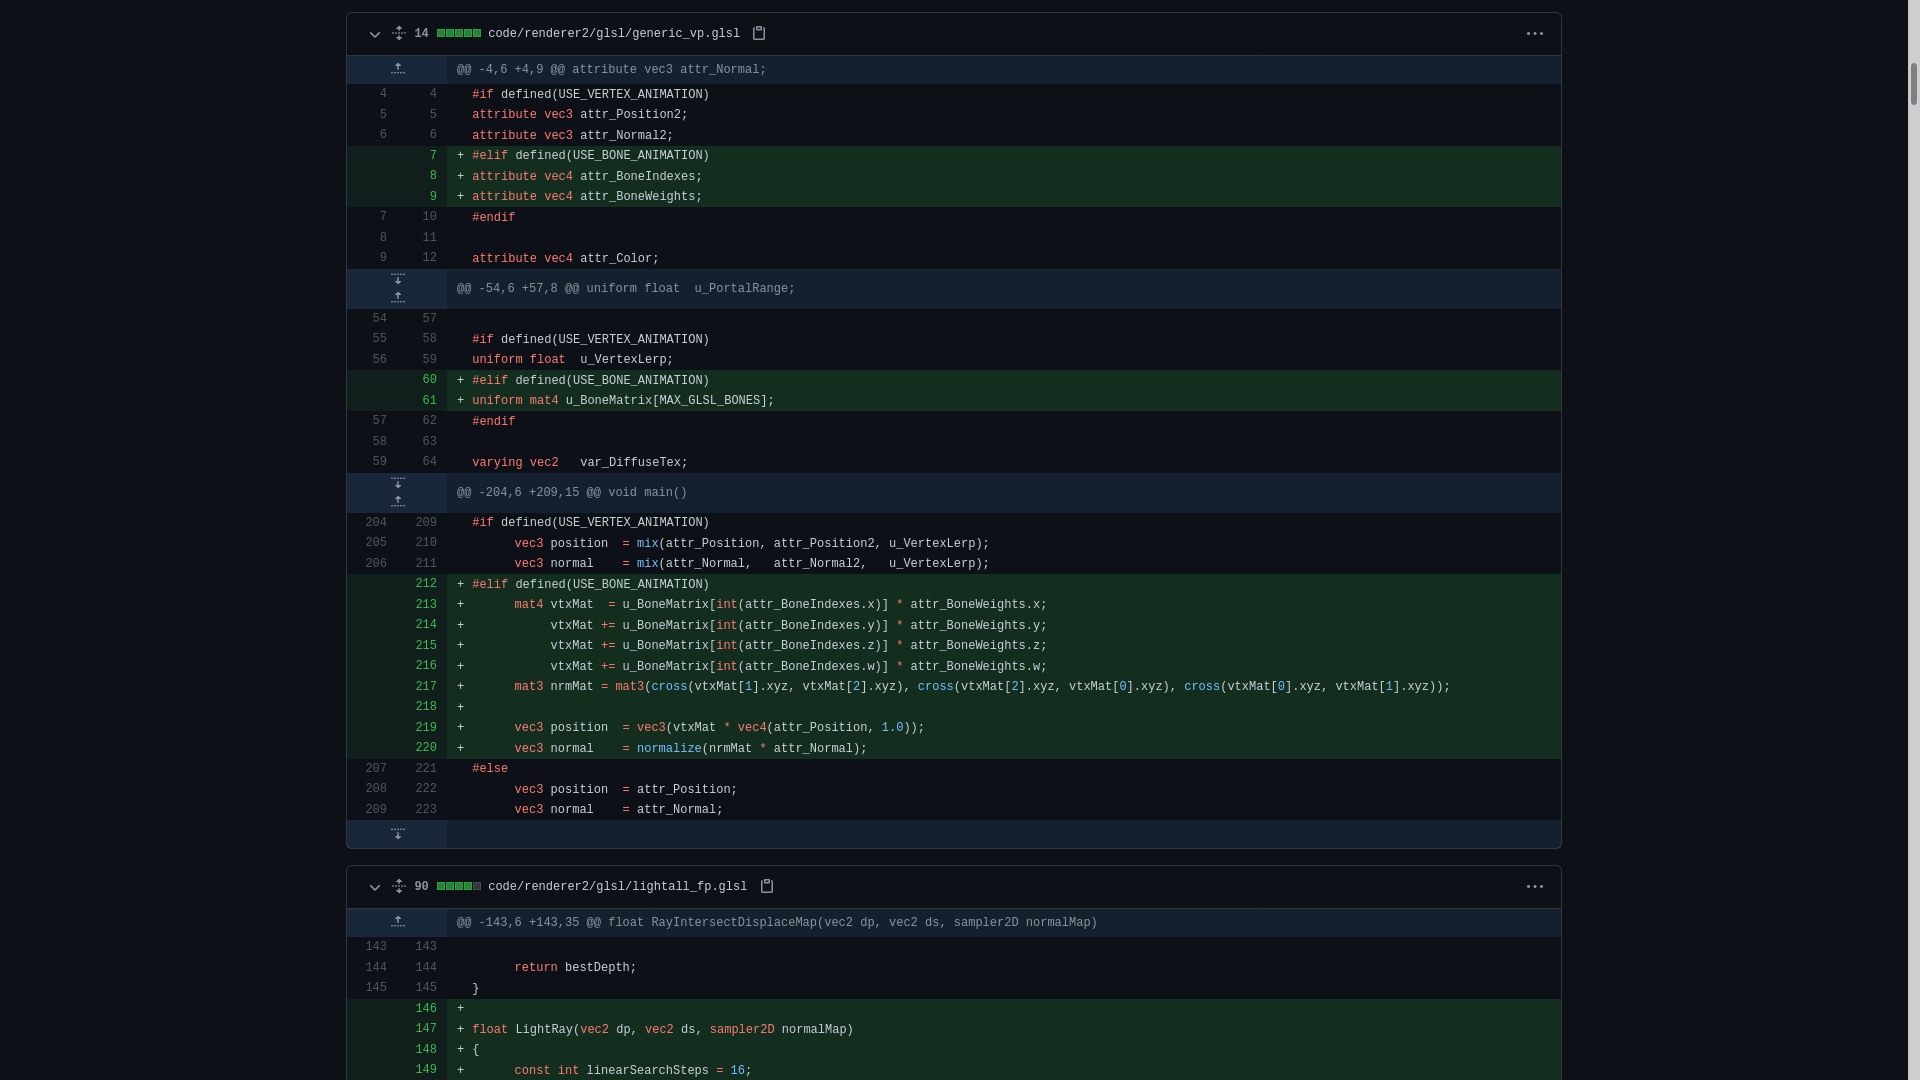Expand up at RayIntersectDisplaceMap hunk header
1920x1080 pixels.
point(398,922)
